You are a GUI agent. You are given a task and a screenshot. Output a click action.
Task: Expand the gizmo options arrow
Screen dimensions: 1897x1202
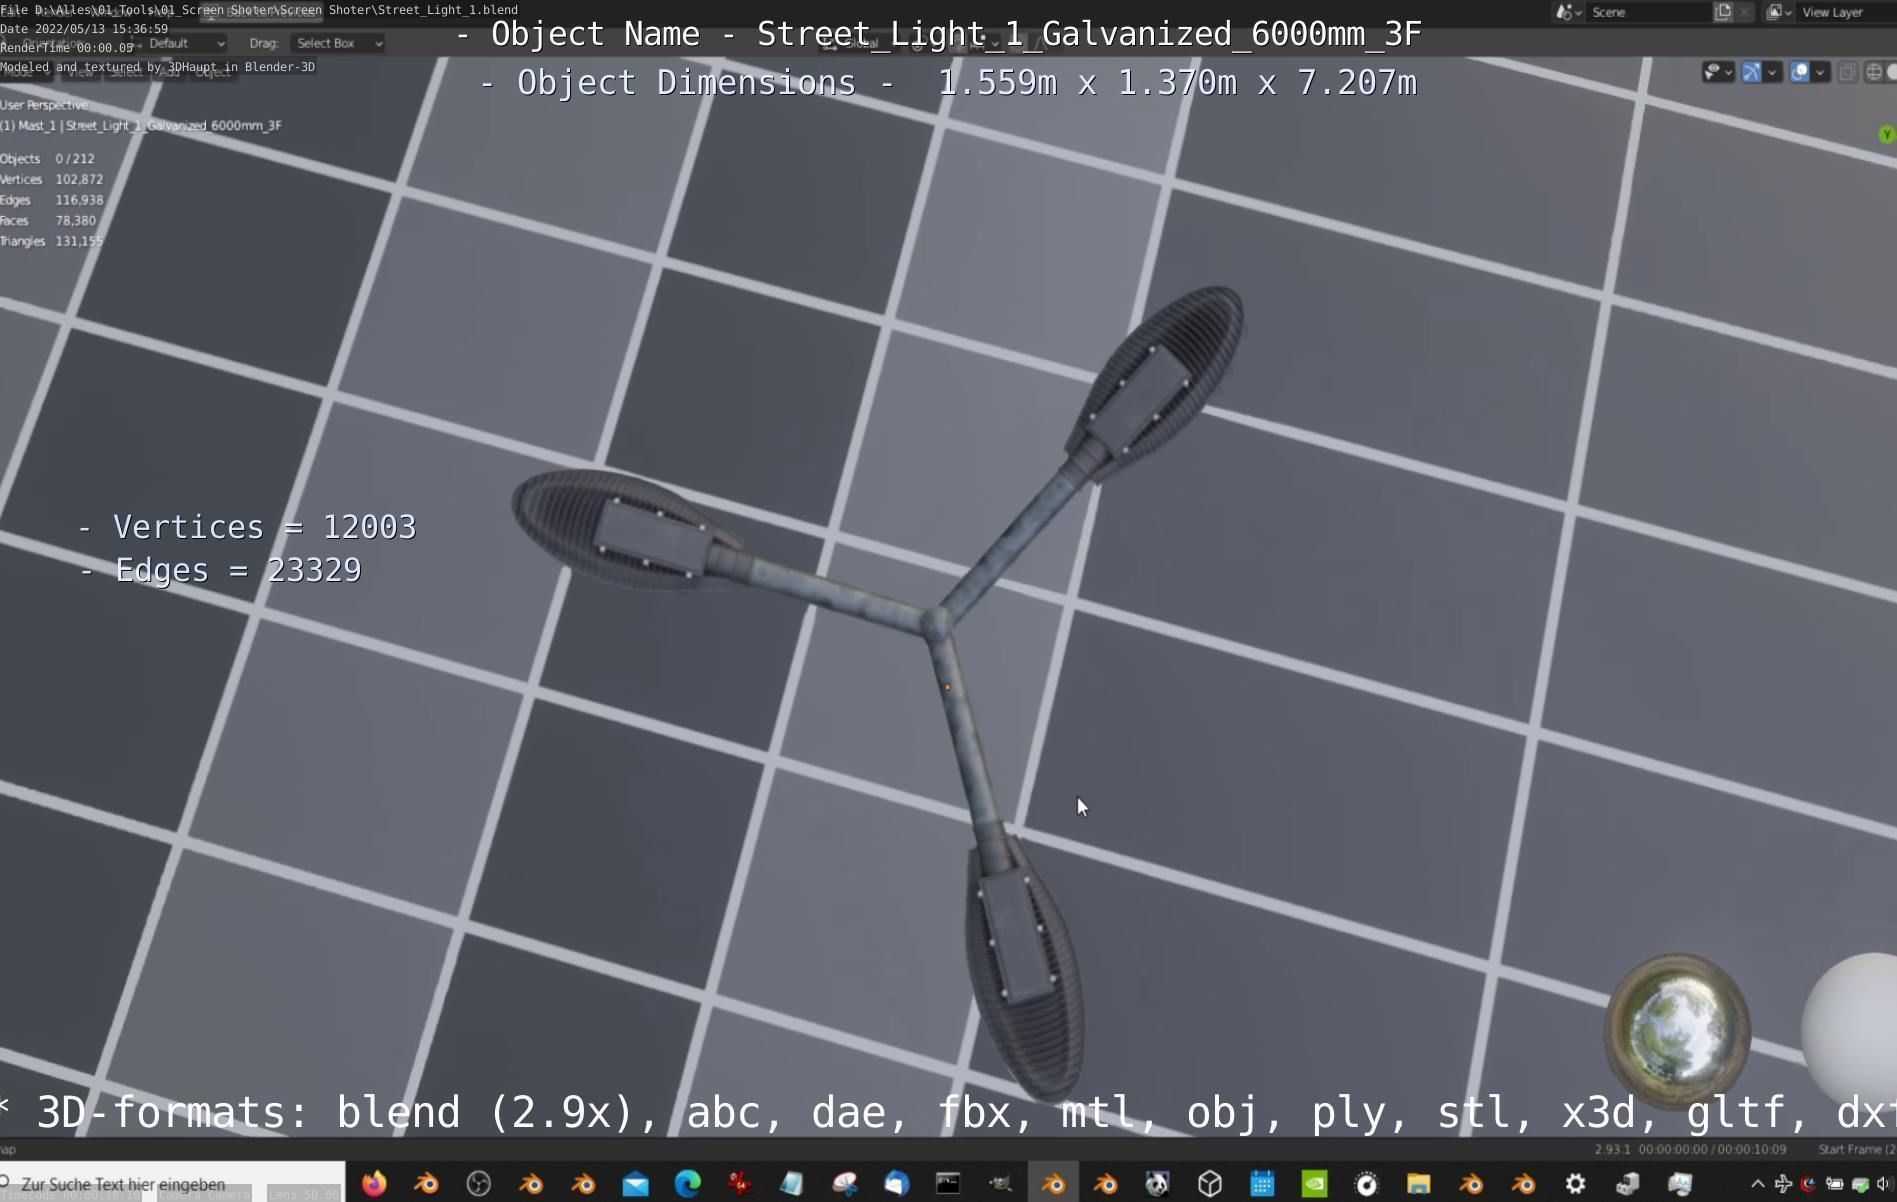coord(1772,72)
